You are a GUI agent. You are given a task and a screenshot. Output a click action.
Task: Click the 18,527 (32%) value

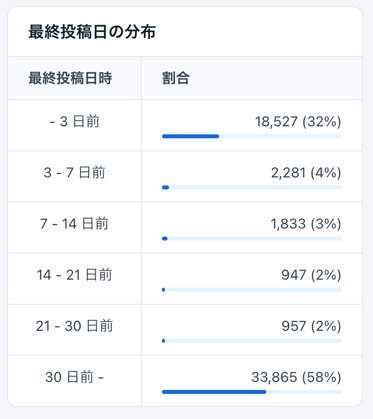pos(298,122)
